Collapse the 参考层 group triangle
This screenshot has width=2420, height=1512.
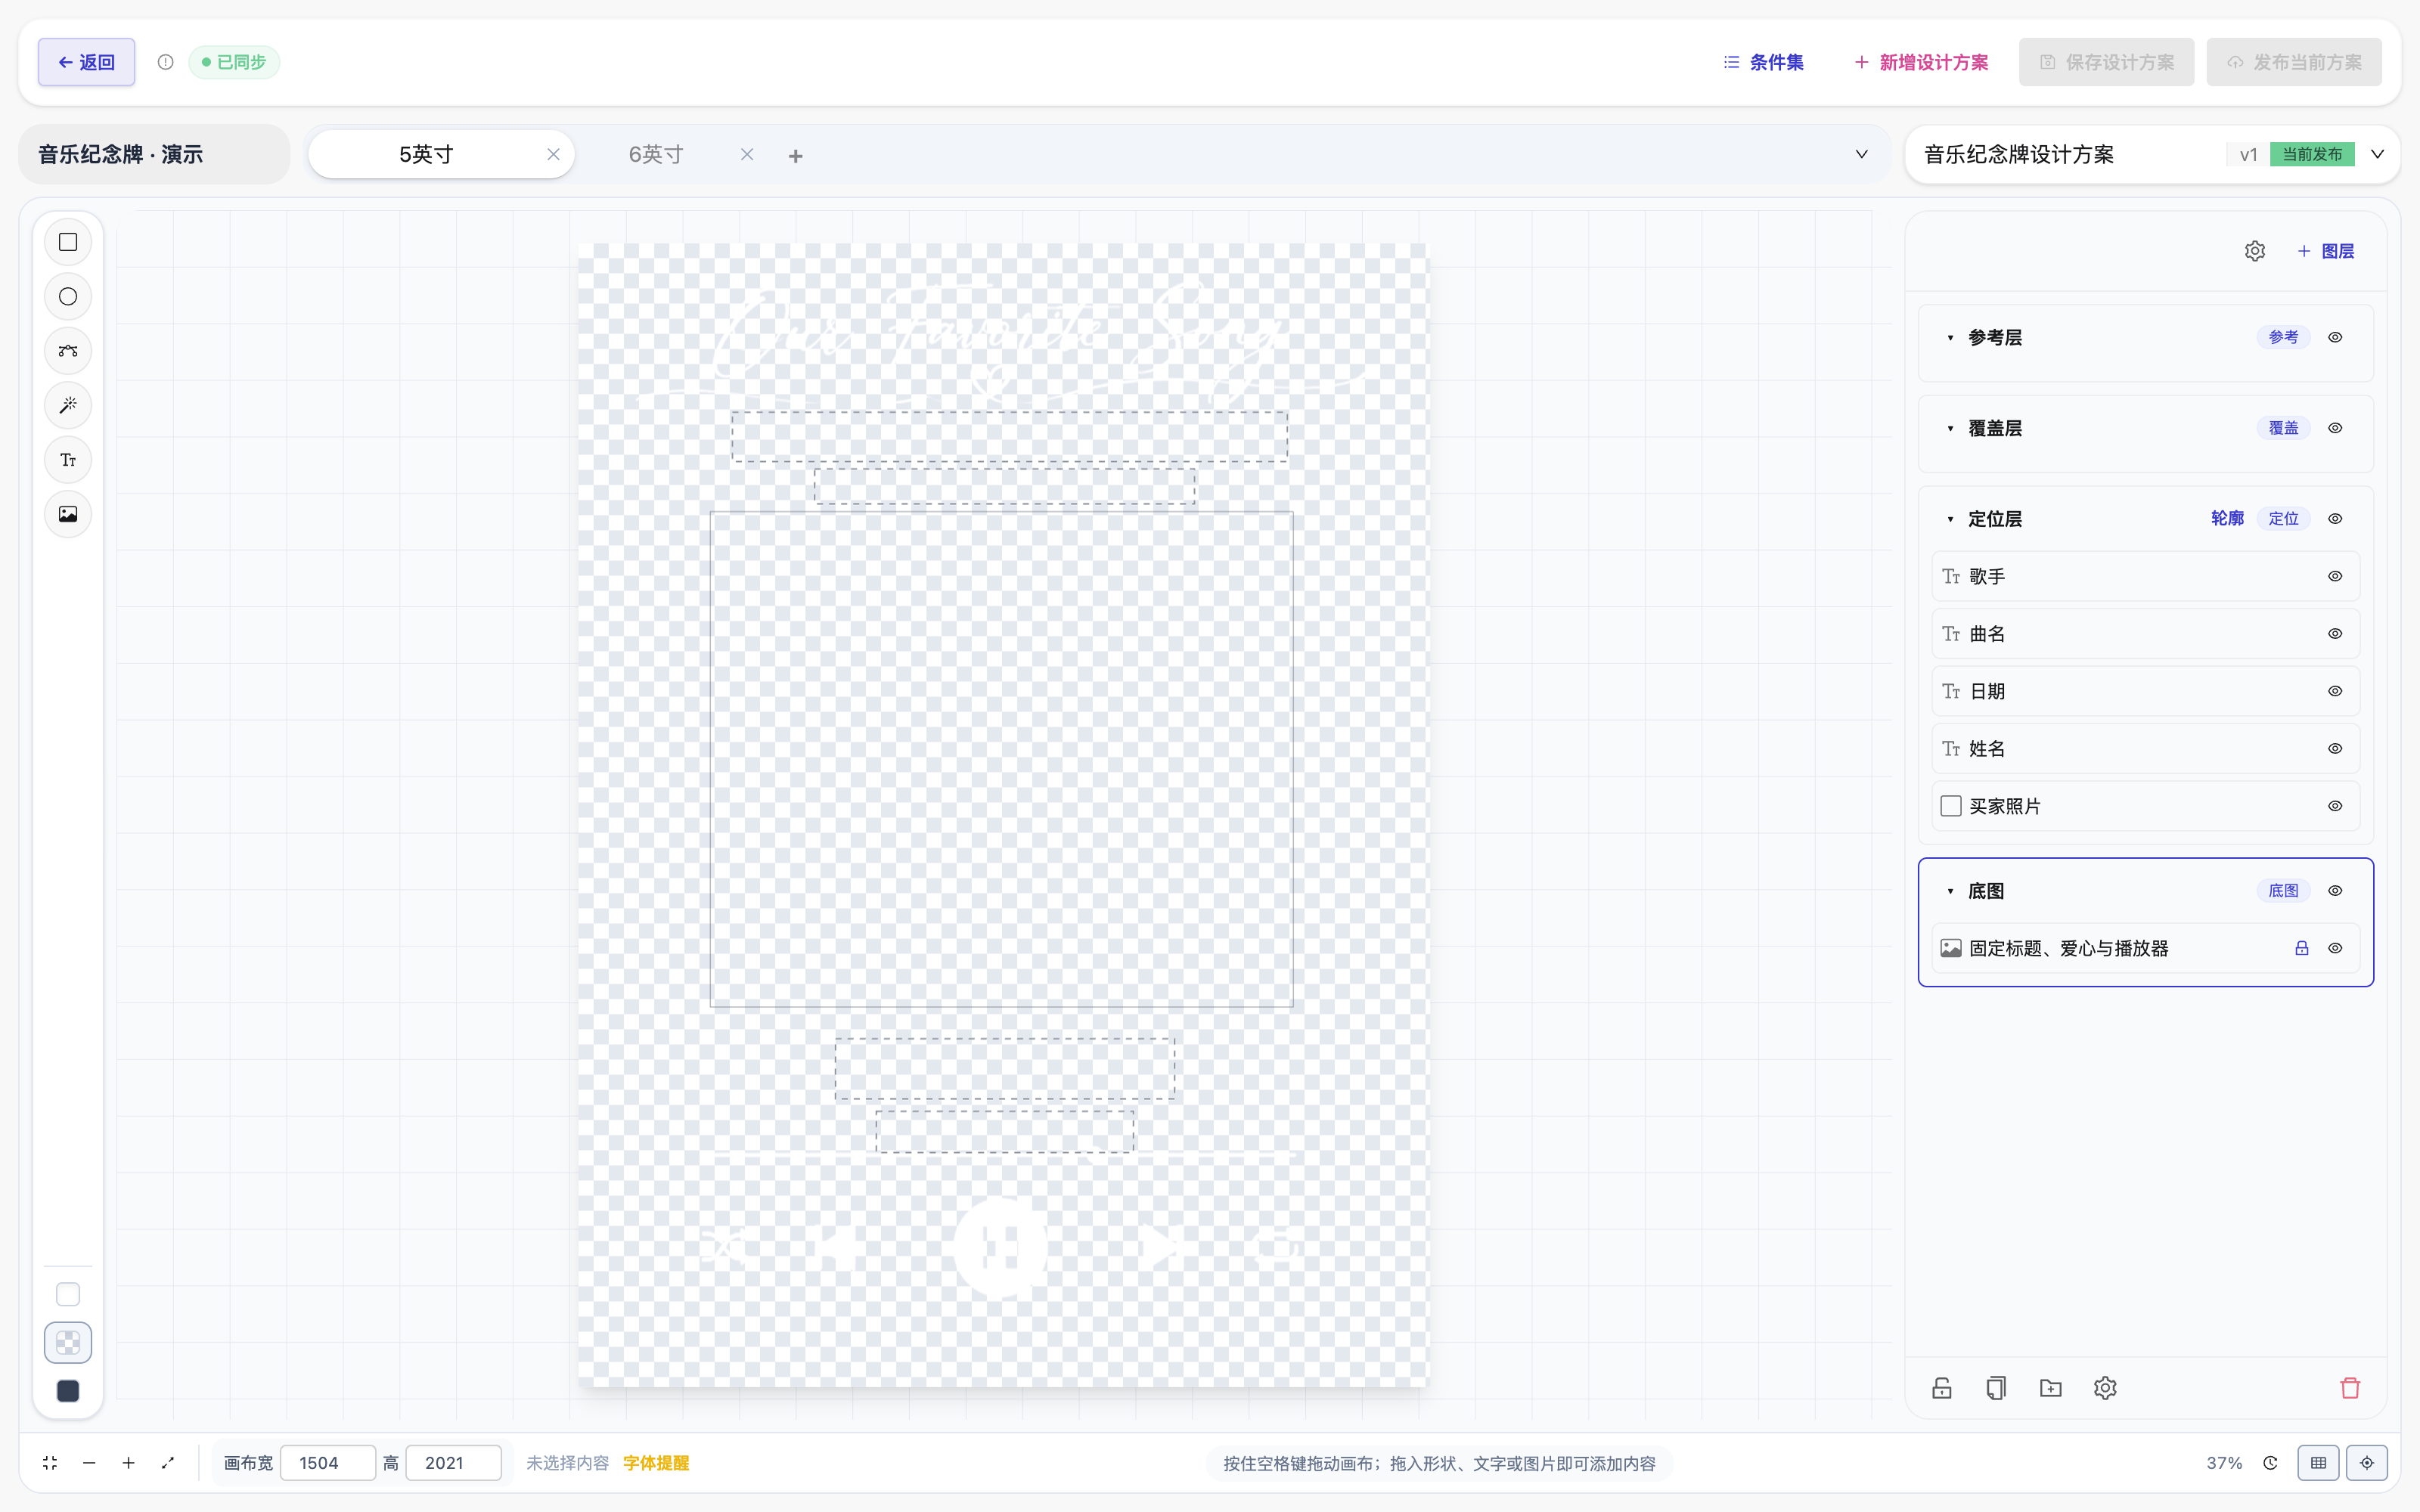1950,338
